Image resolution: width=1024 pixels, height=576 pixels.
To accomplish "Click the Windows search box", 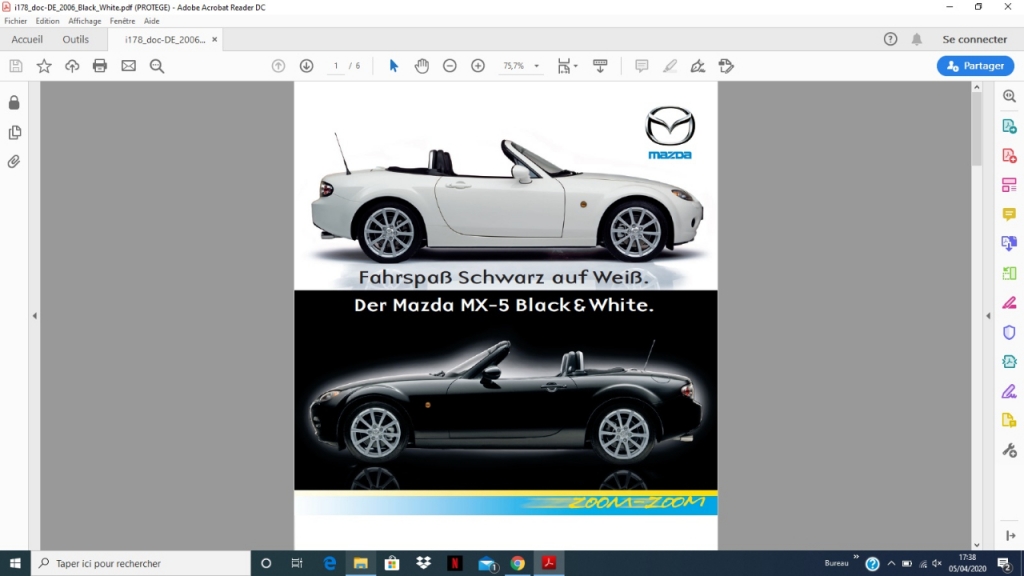I will (140, 563).
